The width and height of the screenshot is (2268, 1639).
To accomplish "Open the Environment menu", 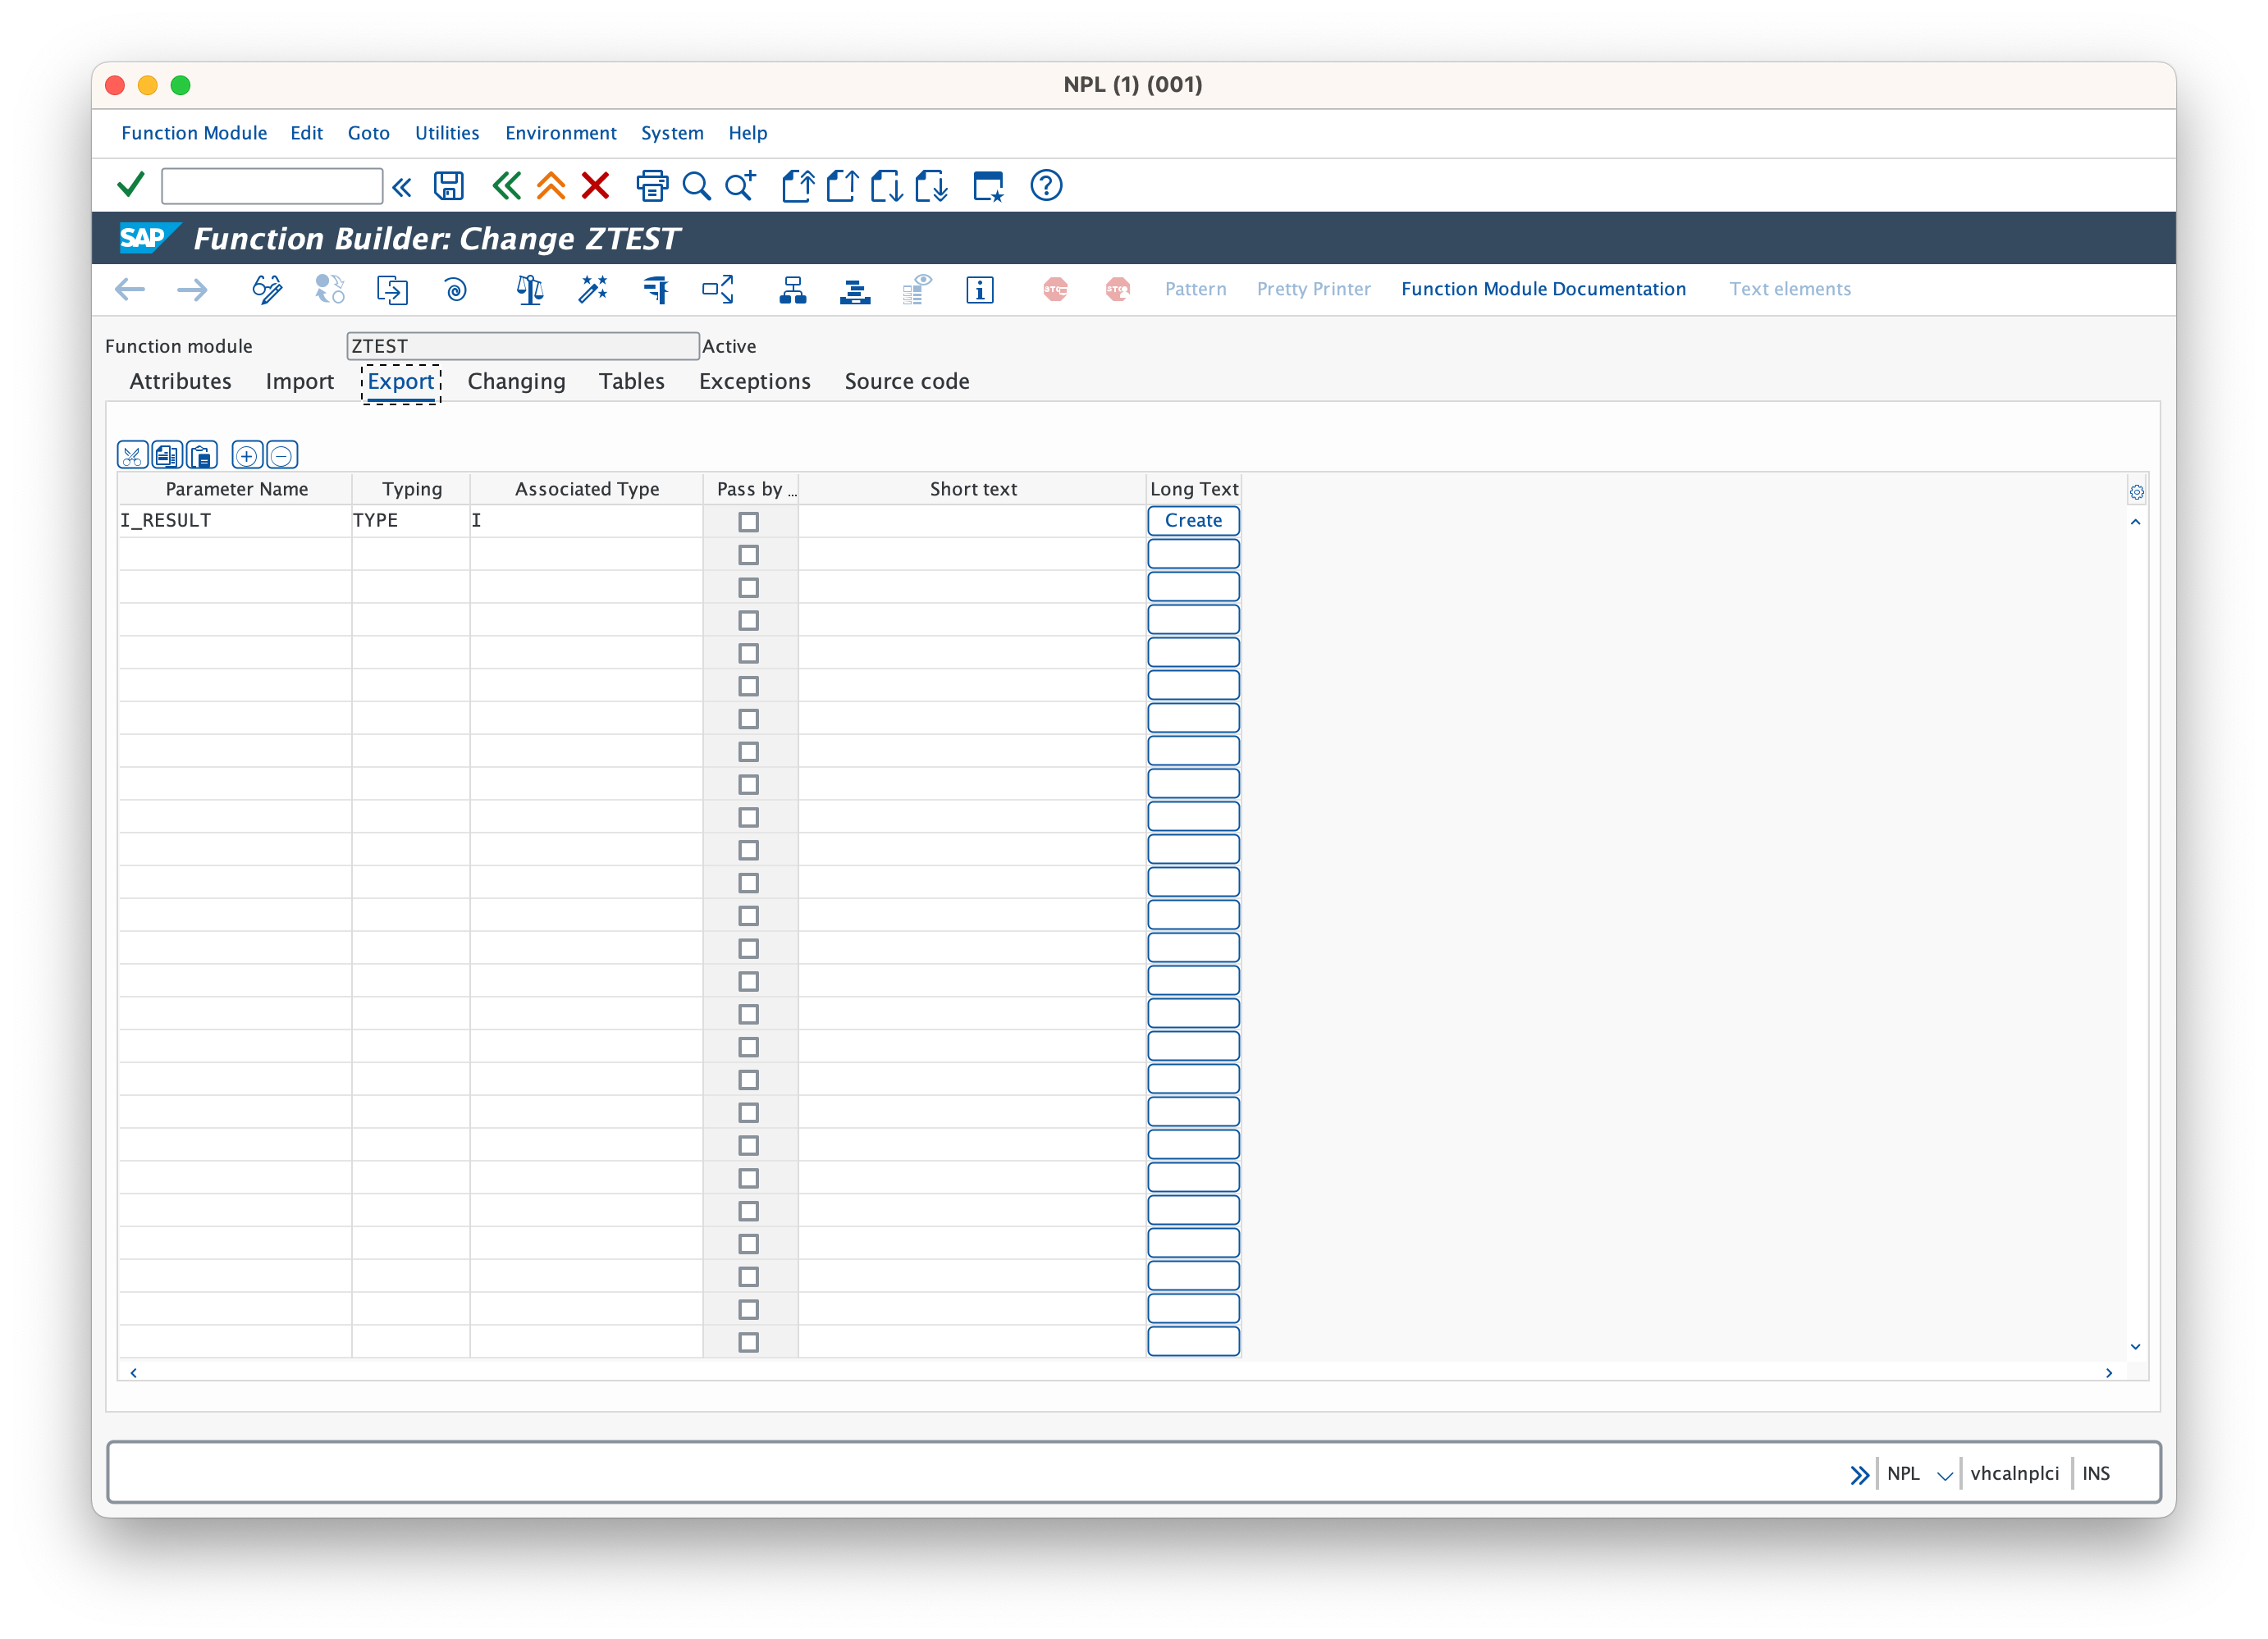I will pos(560,133).
